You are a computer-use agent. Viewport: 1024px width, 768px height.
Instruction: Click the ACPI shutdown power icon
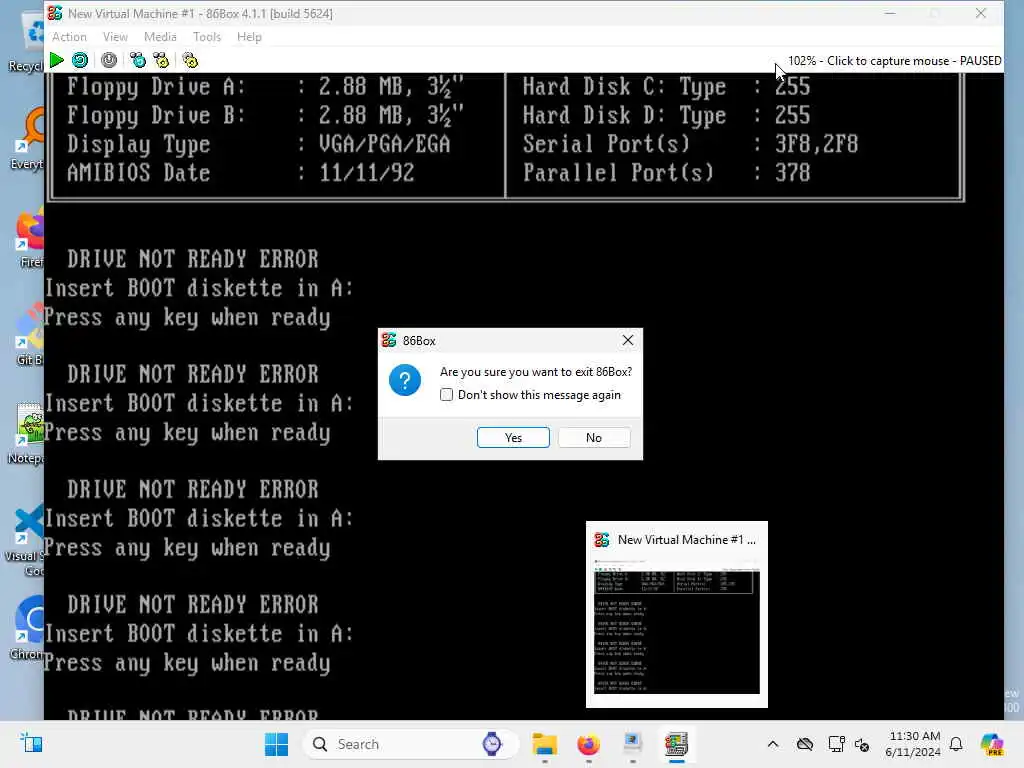tap(109, 61)
